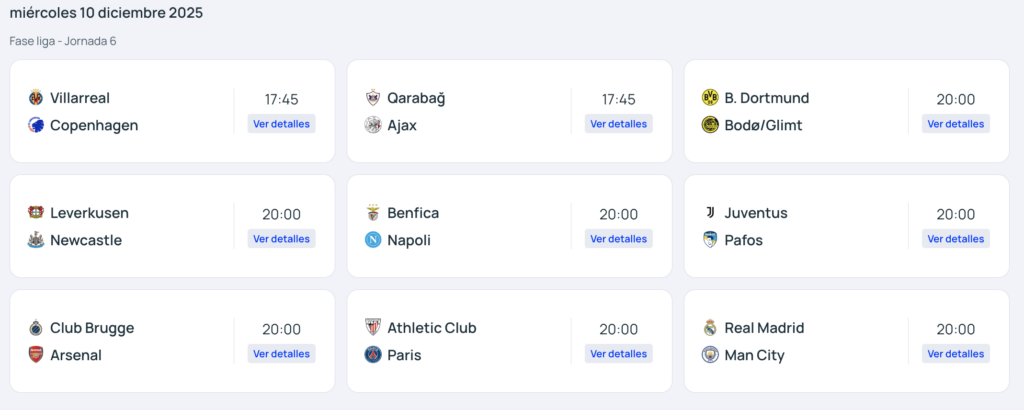The image size is (1024, 410).
Task: Click the Villarreal club crest
Action: 37,98
